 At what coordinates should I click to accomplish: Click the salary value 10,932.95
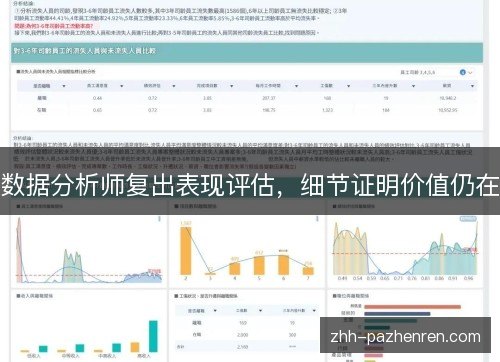click(x=448, y=110)
